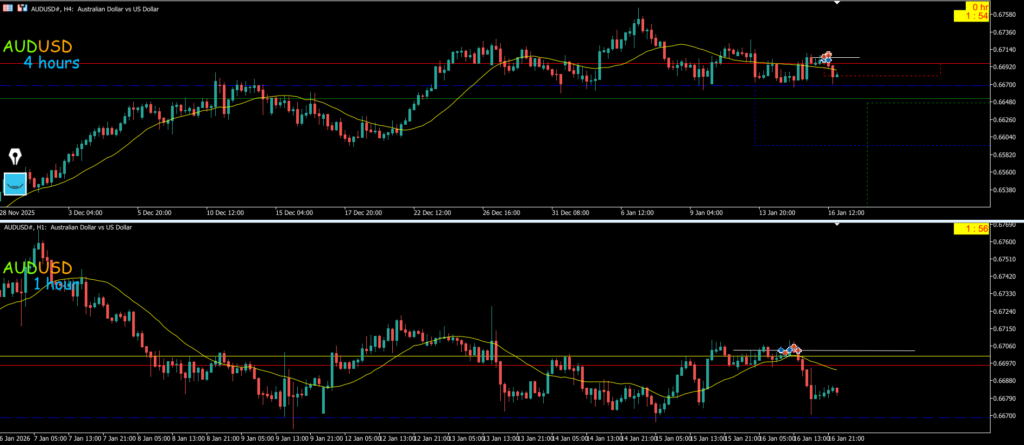
Task: Click the trade marker cluster on H4 chart
Action: point(824,58)
